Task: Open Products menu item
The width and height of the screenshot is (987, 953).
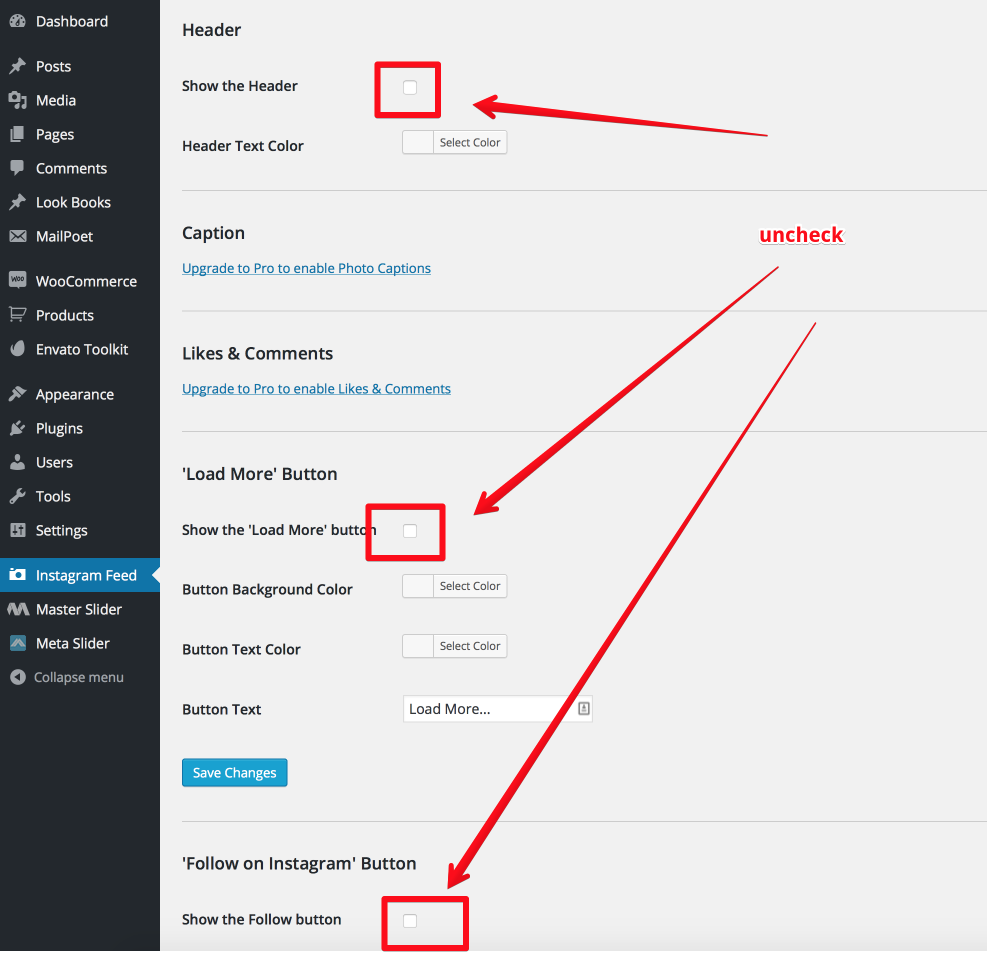Action: [80, 315]
